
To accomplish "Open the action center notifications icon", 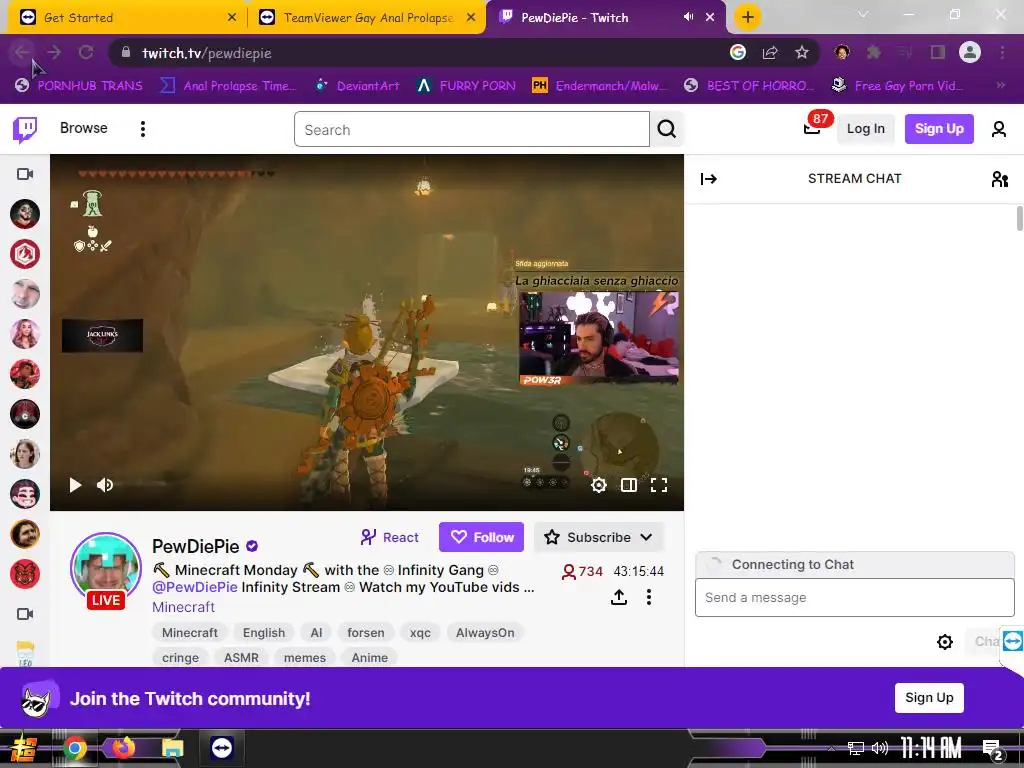I will (992, 750).
